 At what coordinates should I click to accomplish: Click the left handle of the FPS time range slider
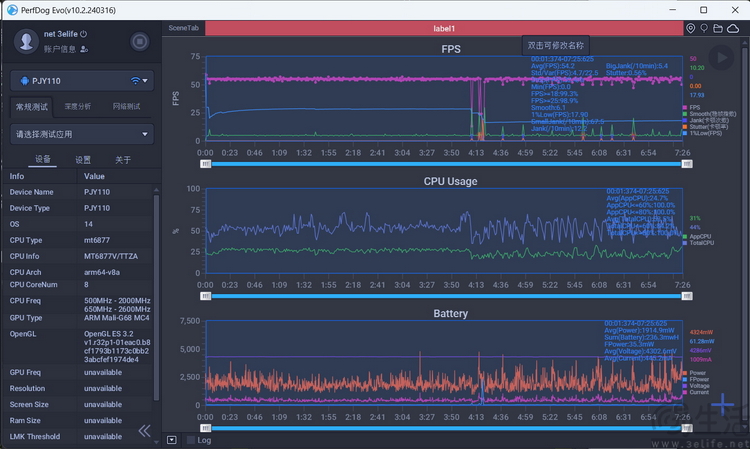click(x=205, y=164)
